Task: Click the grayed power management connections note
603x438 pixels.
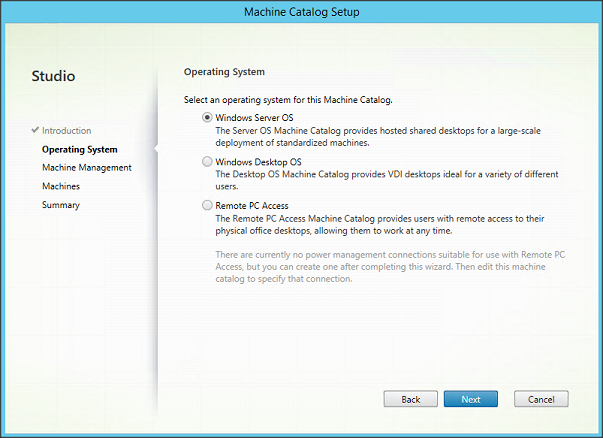Action: click(390, 266)
